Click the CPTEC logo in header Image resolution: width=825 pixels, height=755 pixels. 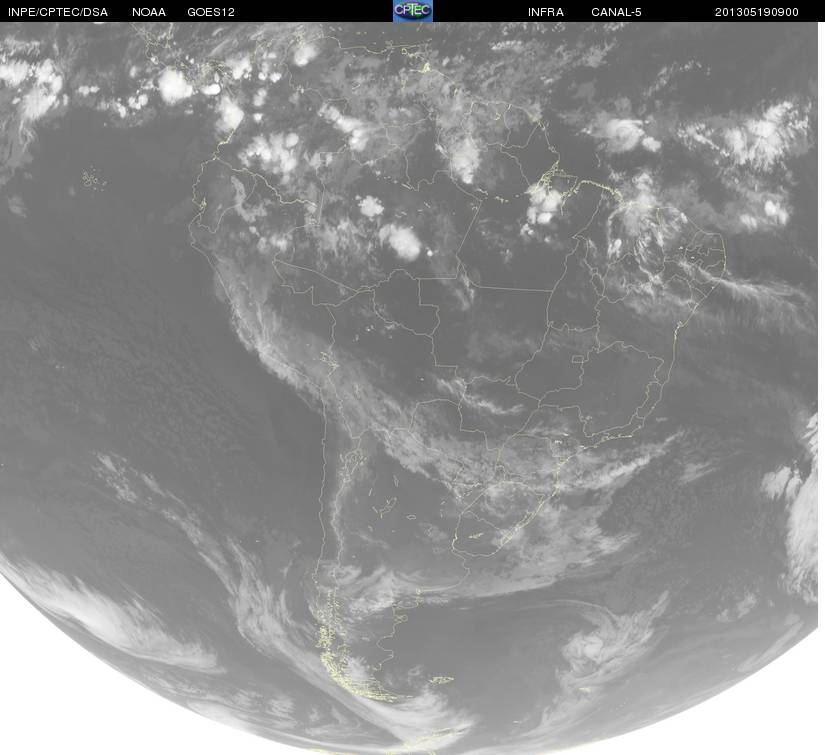point(413,11)
